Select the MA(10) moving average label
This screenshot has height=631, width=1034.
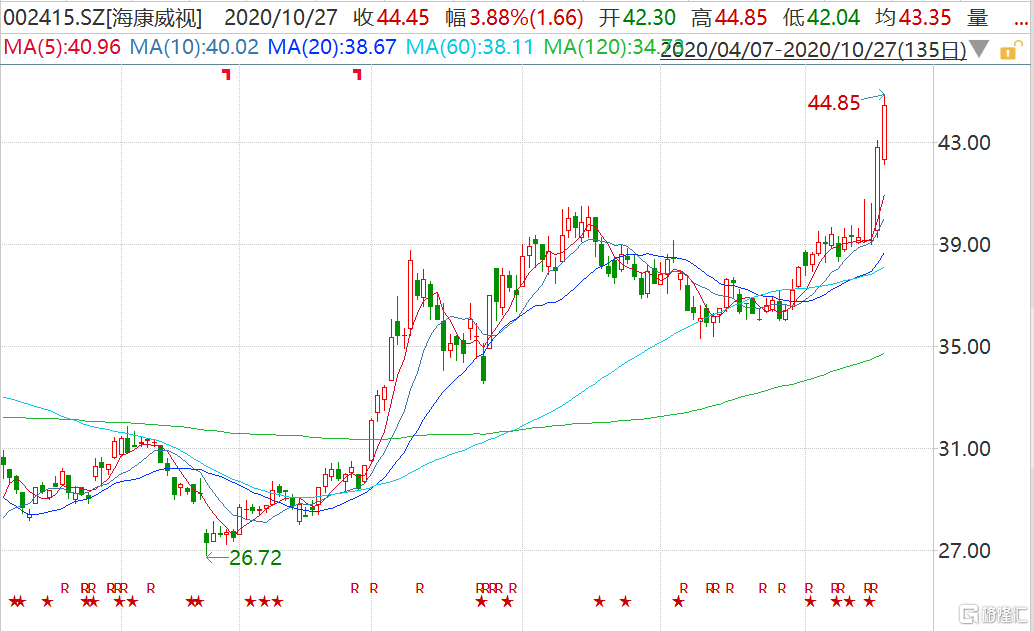point(195,47)
